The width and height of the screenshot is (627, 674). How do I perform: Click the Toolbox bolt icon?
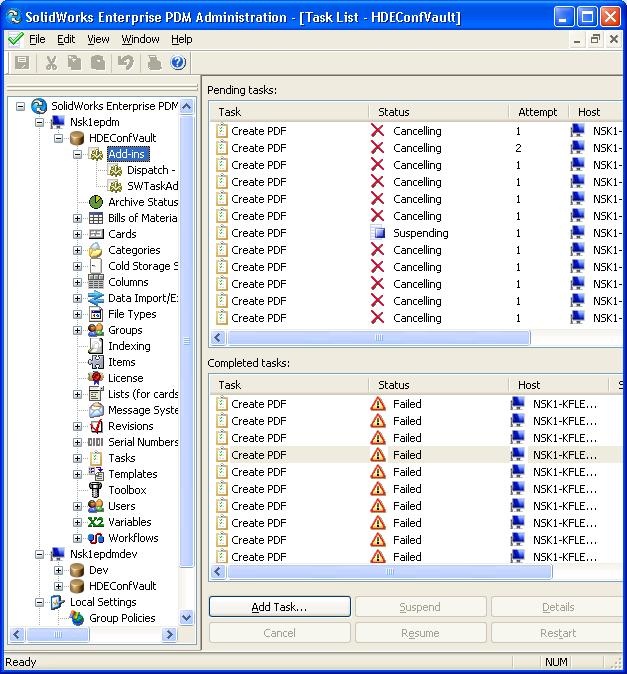[95, 490]
